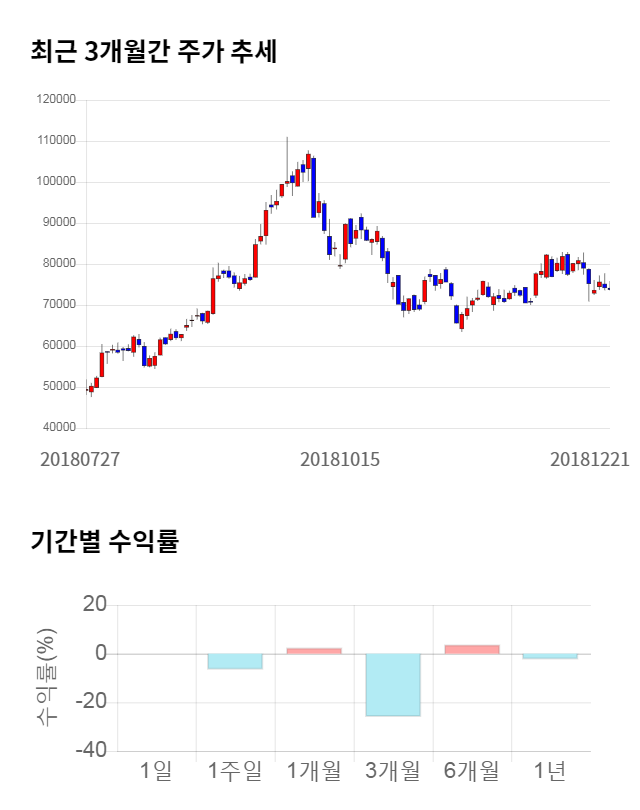Image resolution: width=640 pixels, height=810 pixels.
Task: Select the '1일' period label
Action: (x=156, y=771)
